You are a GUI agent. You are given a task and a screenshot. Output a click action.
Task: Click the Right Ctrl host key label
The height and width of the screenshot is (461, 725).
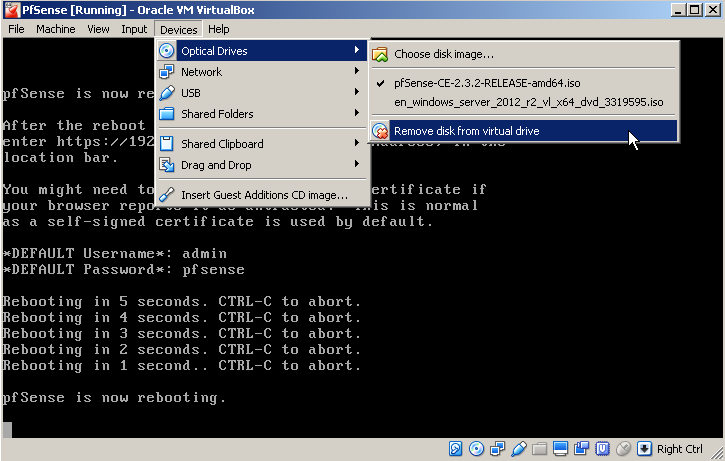[680, 449]
